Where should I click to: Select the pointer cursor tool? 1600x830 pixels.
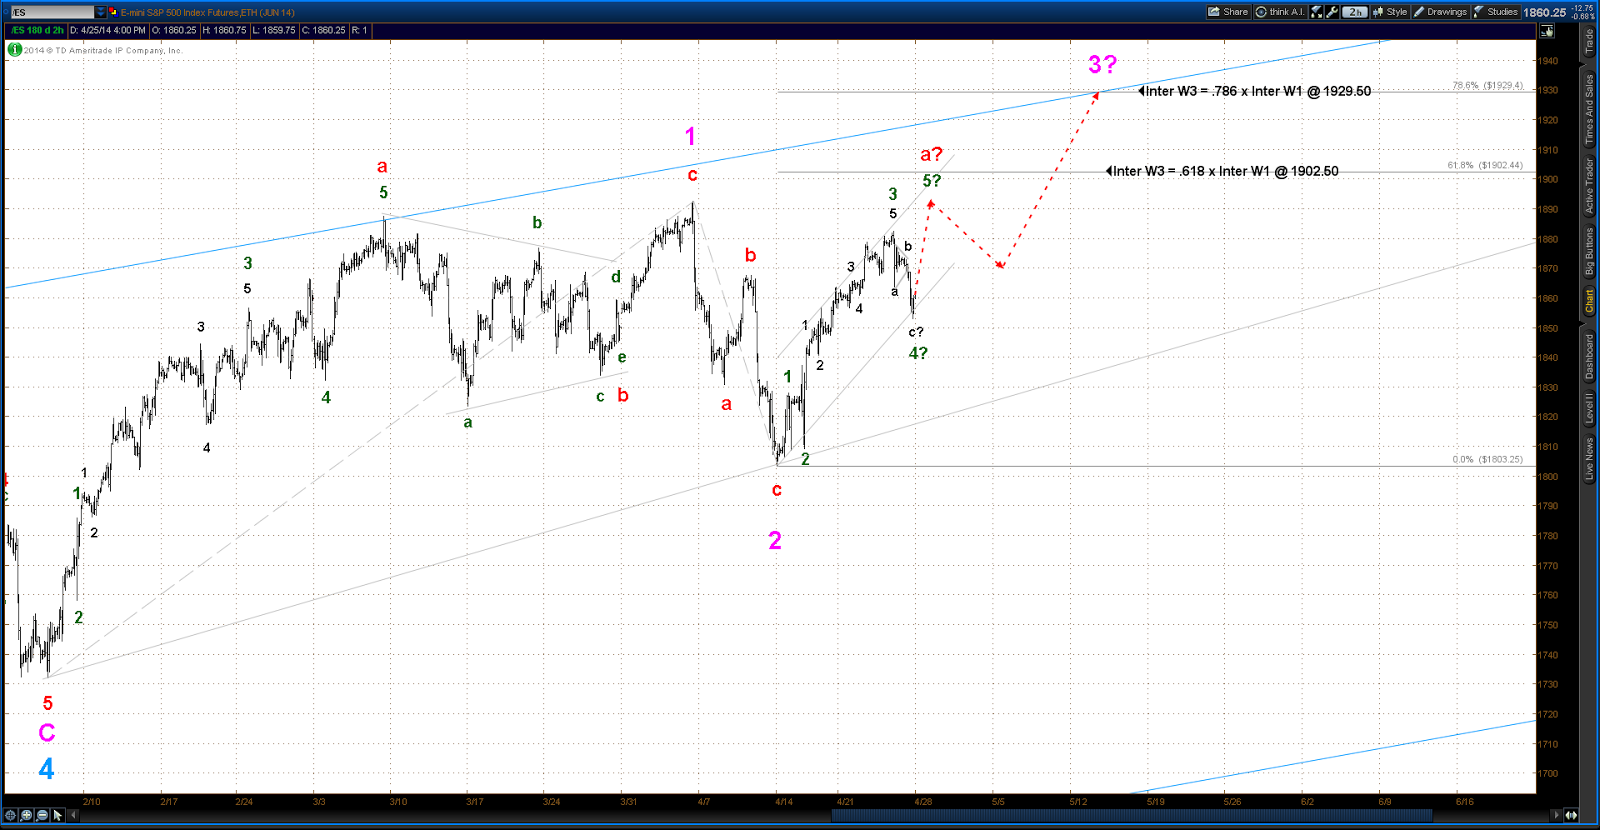click(x=57, y=815)
